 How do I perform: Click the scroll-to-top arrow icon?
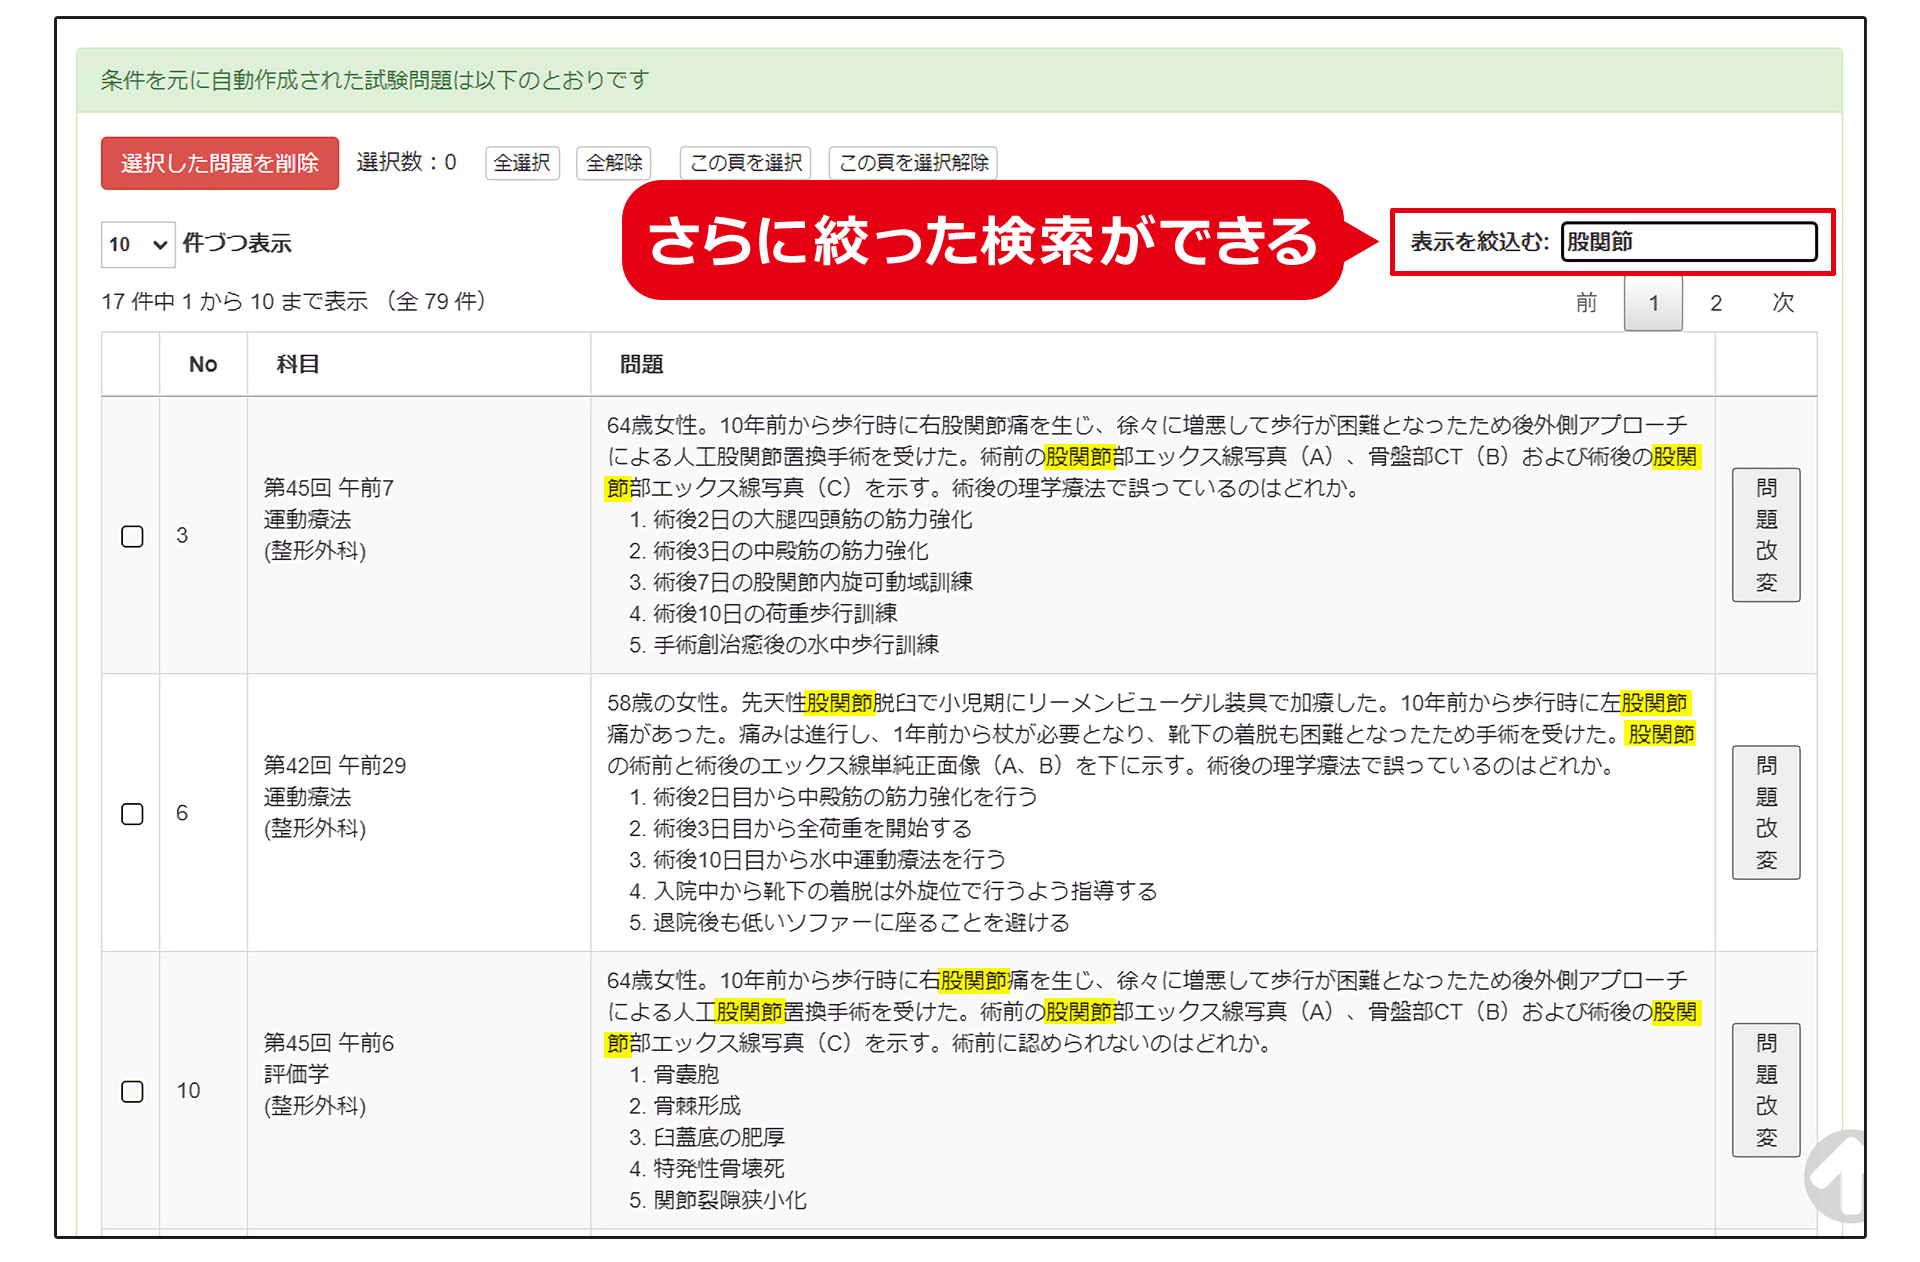coord(1838,1177)
